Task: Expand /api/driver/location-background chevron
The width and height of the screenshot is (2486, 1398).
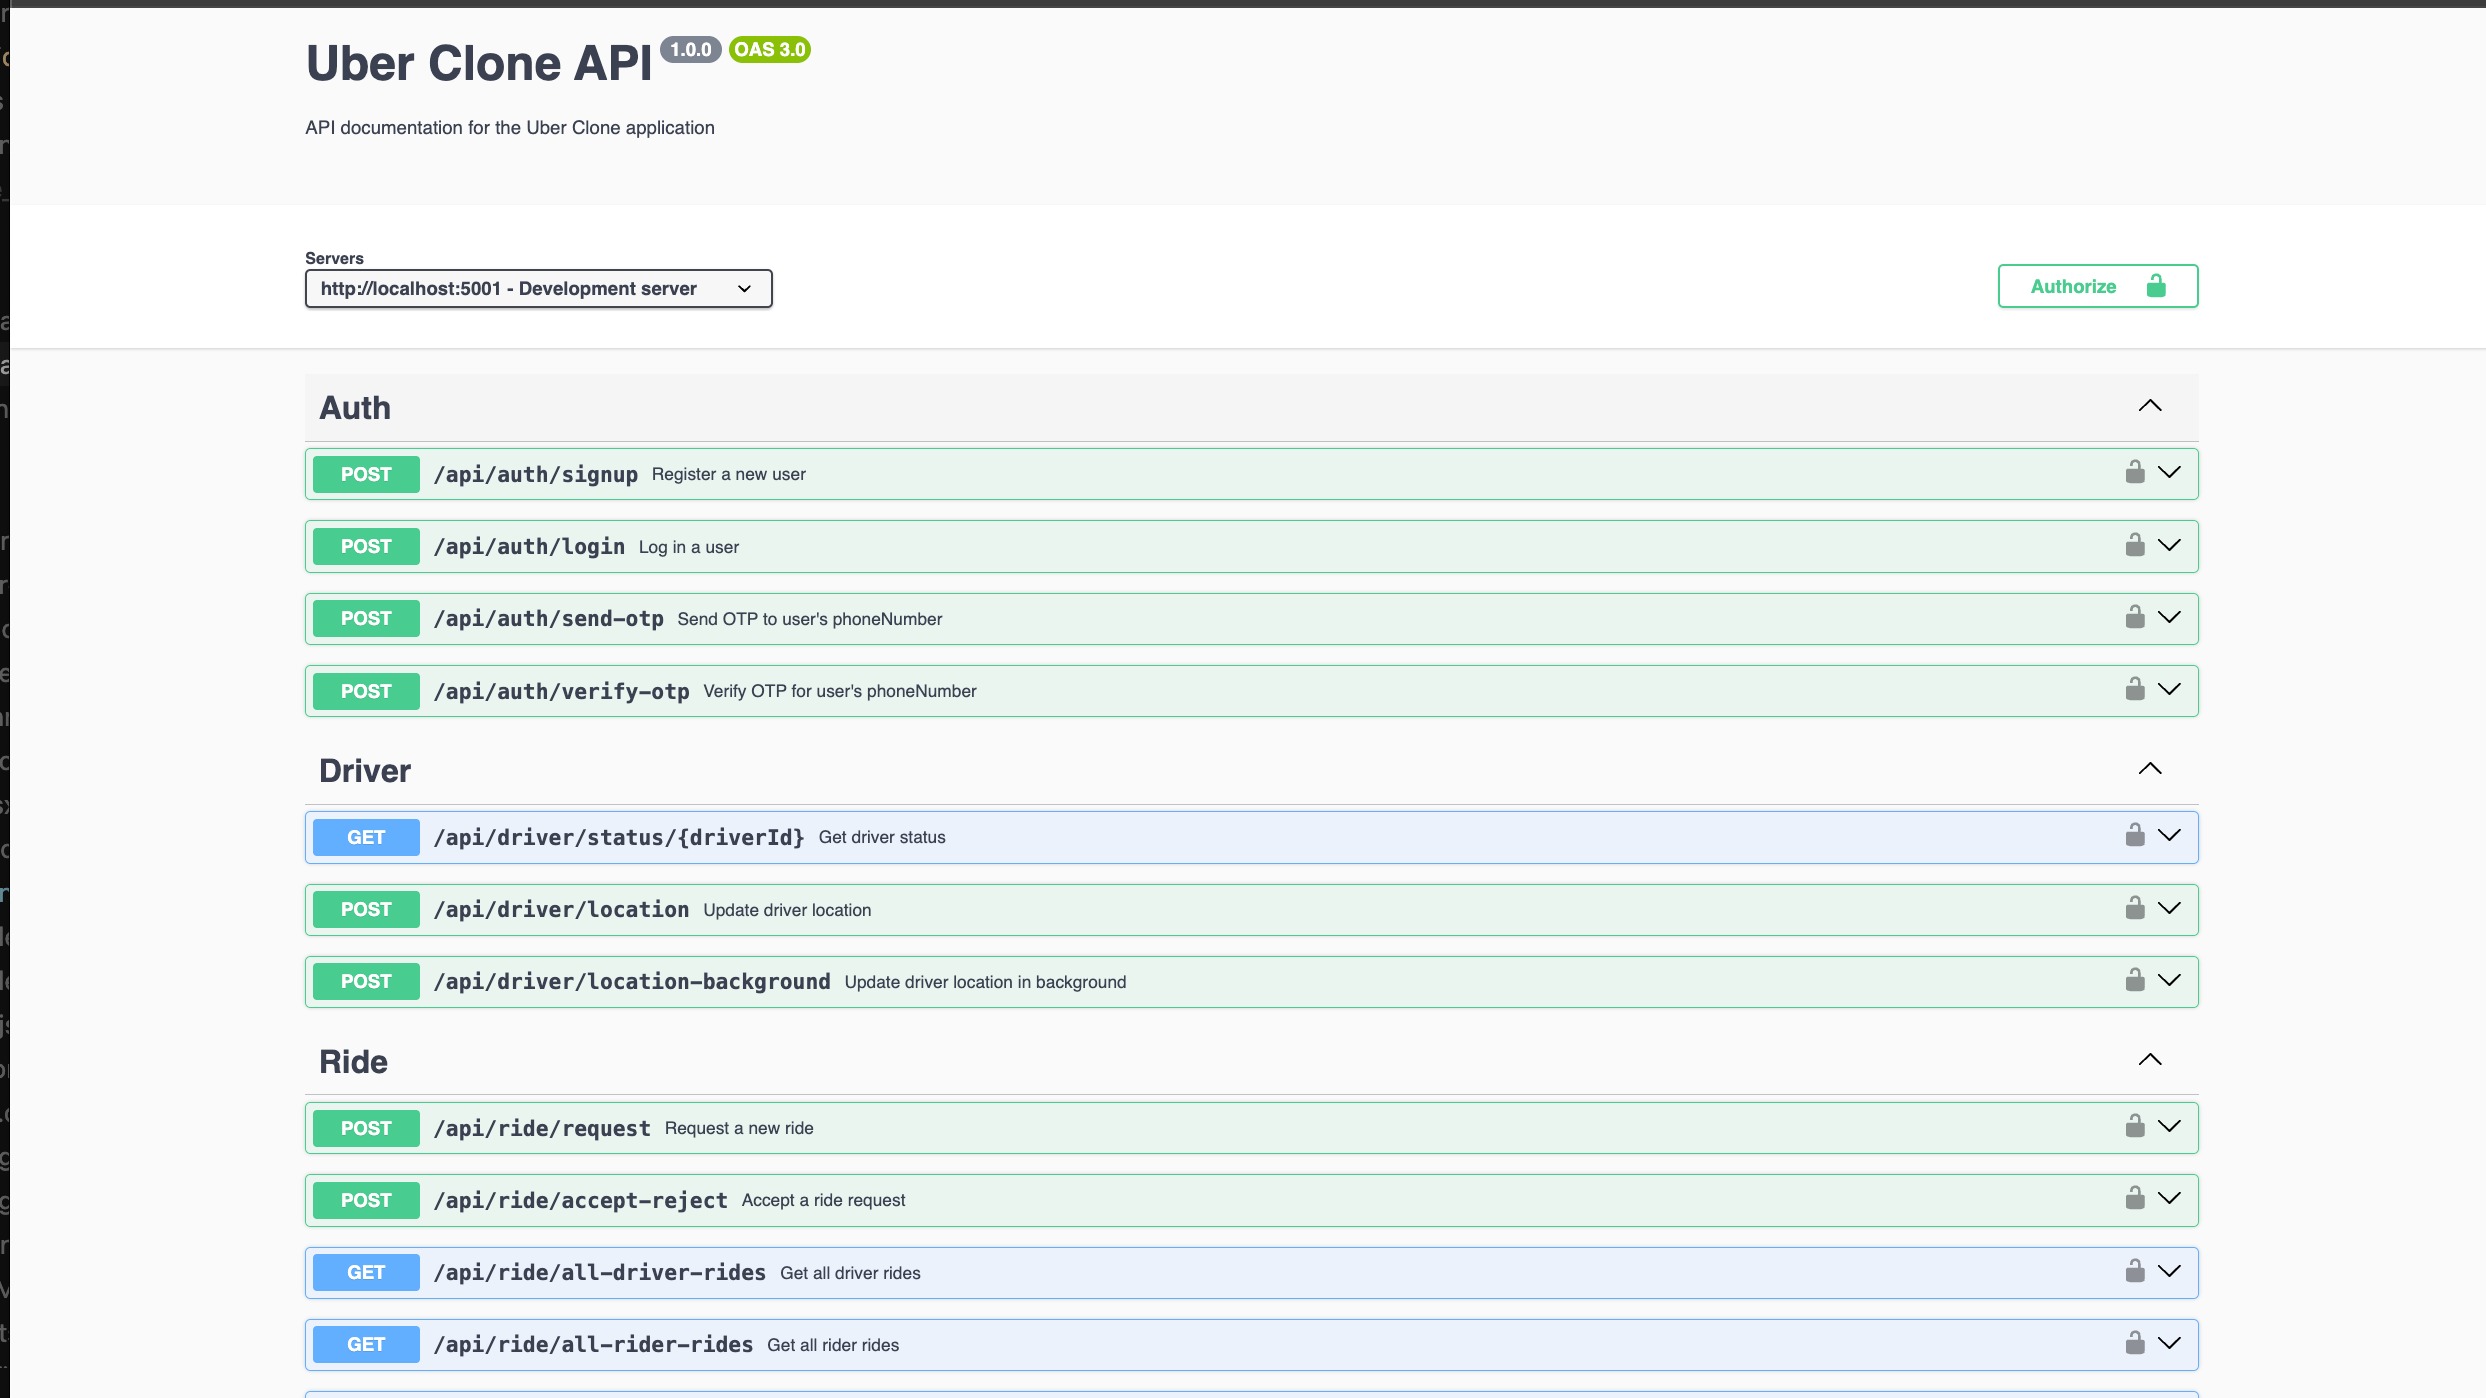Action: 2169,980
